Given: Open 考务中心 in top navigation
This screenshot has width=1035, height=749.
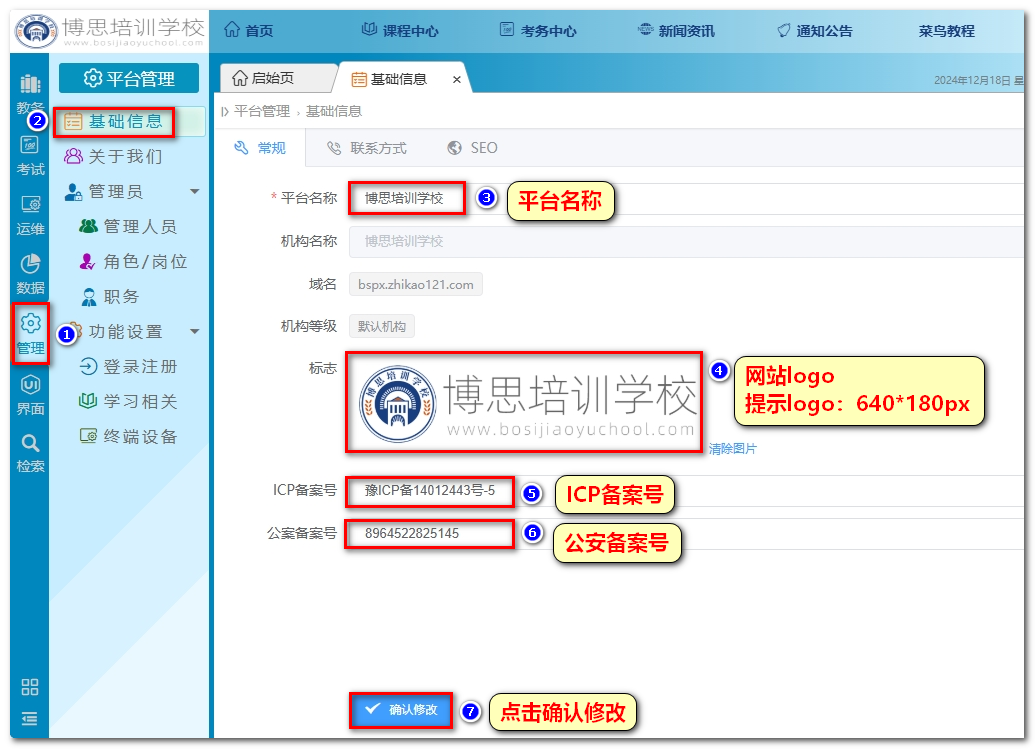Looking at the screenshot, I should click(x=538, y=30).
